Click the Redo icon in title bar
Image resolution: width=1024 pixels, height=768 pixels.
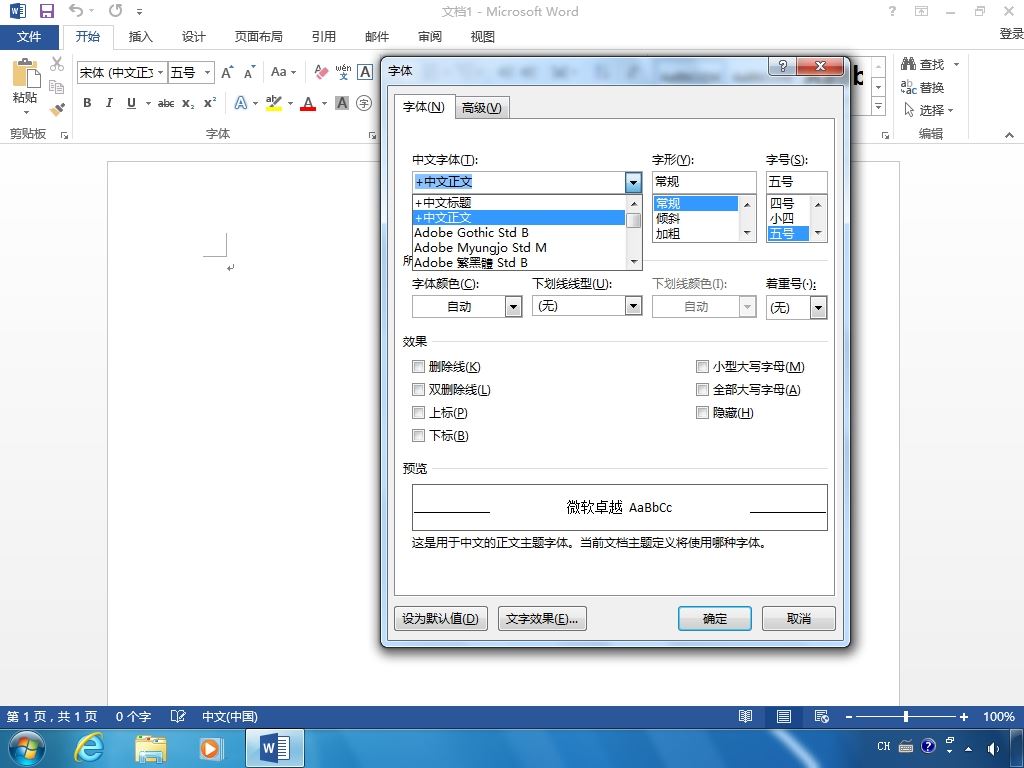116,10
